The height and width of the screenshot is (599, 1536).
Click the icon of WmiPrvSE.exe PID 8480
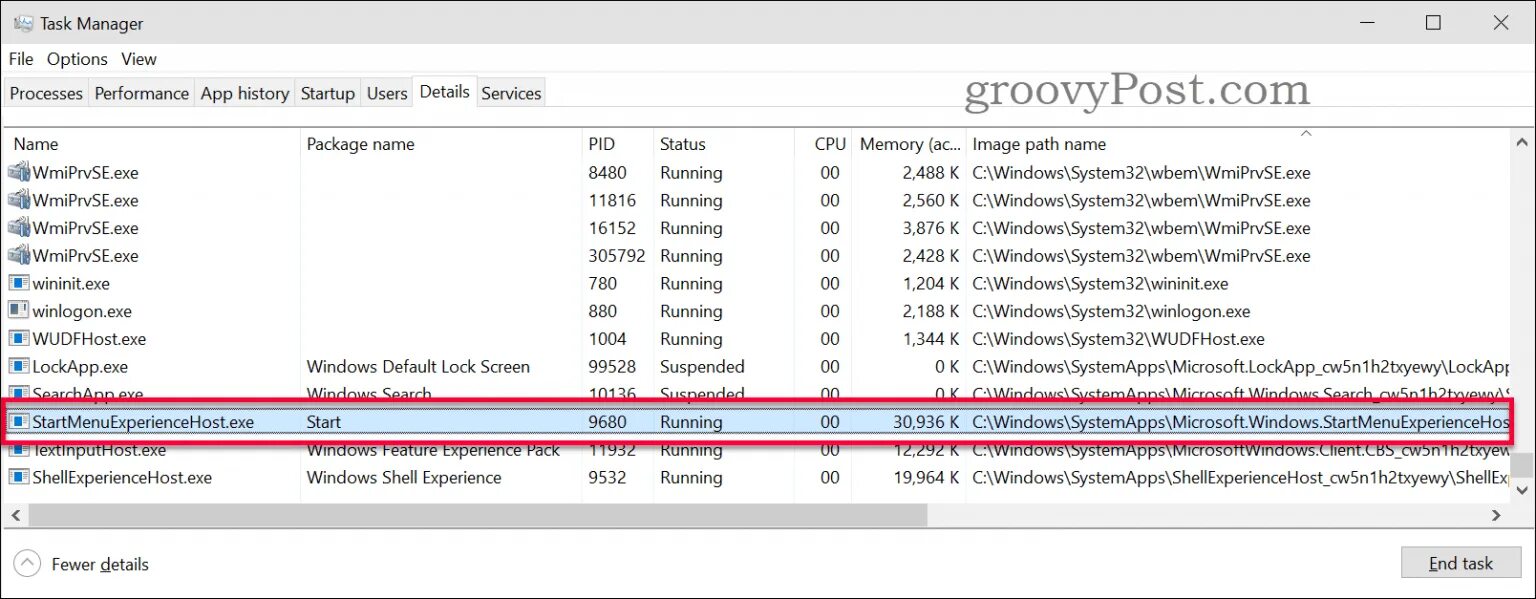(18, 172)
